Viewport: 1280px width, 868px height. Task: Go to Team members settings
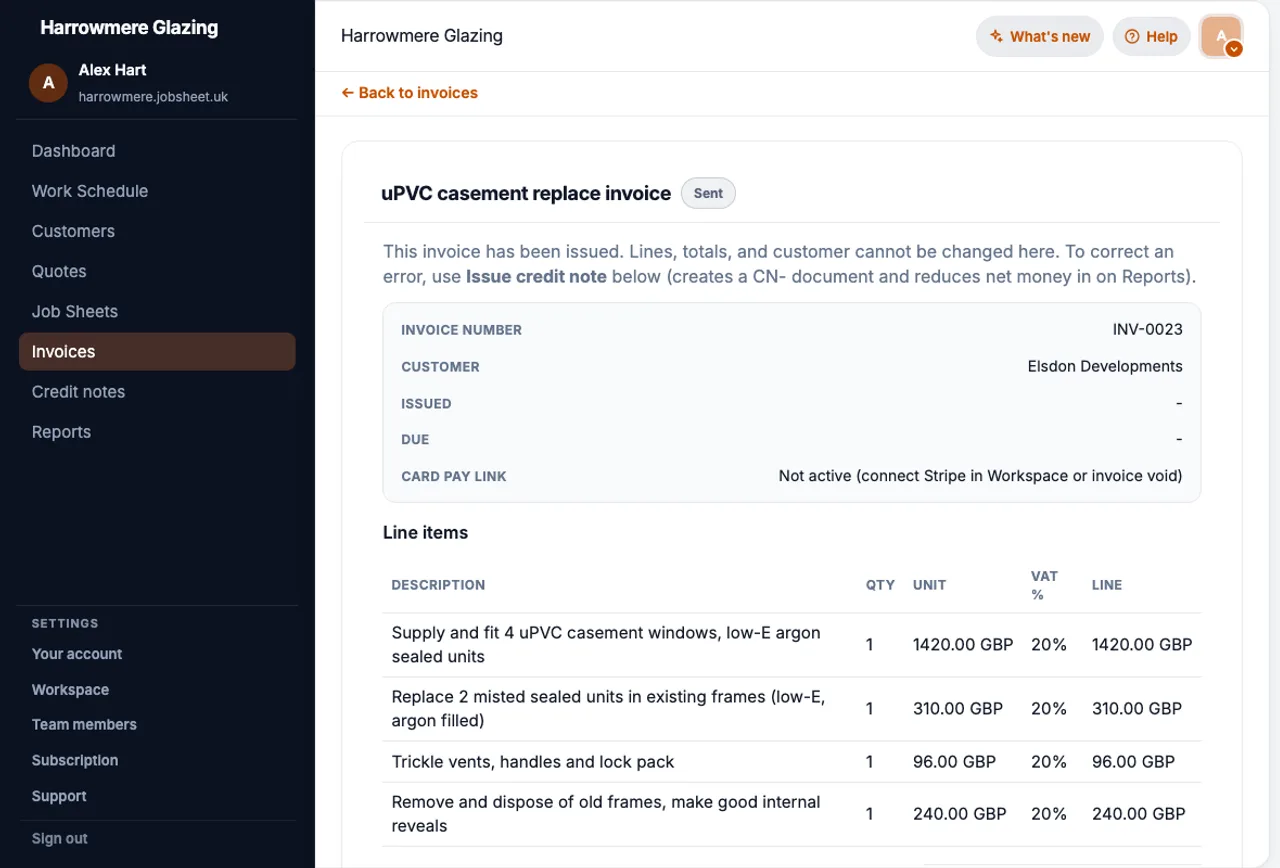click(x=84, y=725)
